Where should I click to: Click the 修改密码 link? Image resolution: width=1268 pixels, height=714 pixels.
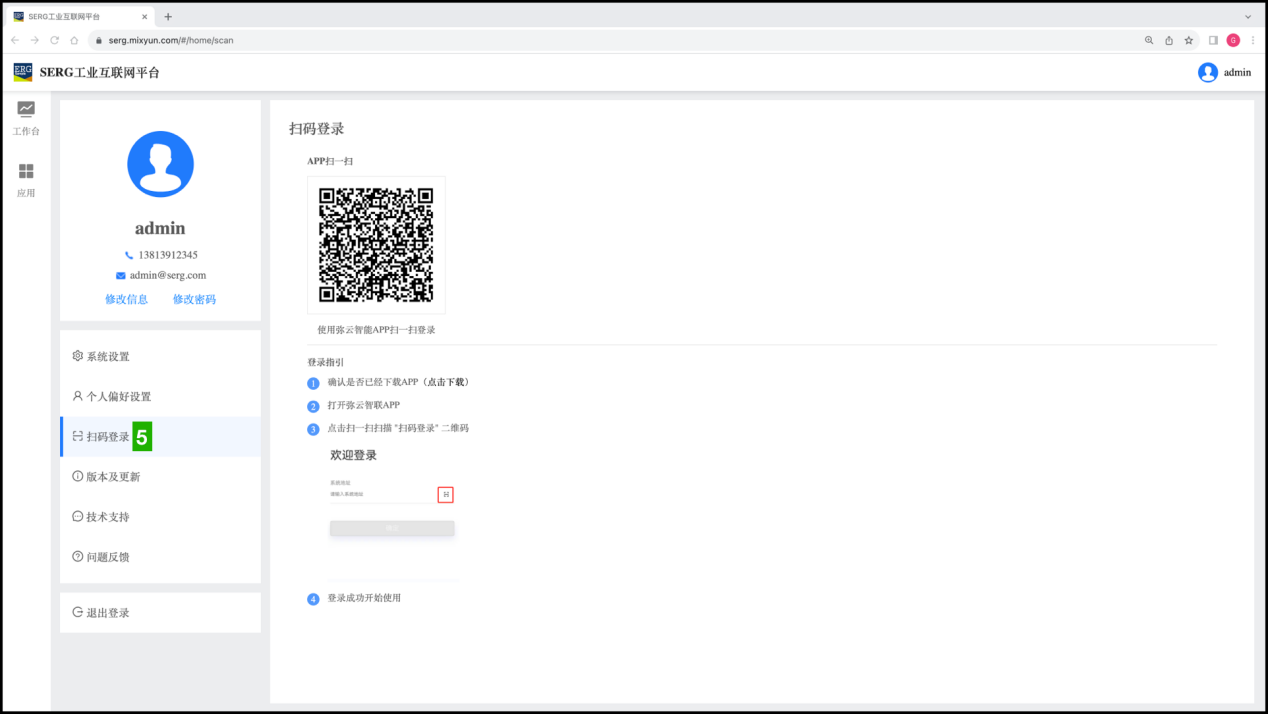point(194,299)
